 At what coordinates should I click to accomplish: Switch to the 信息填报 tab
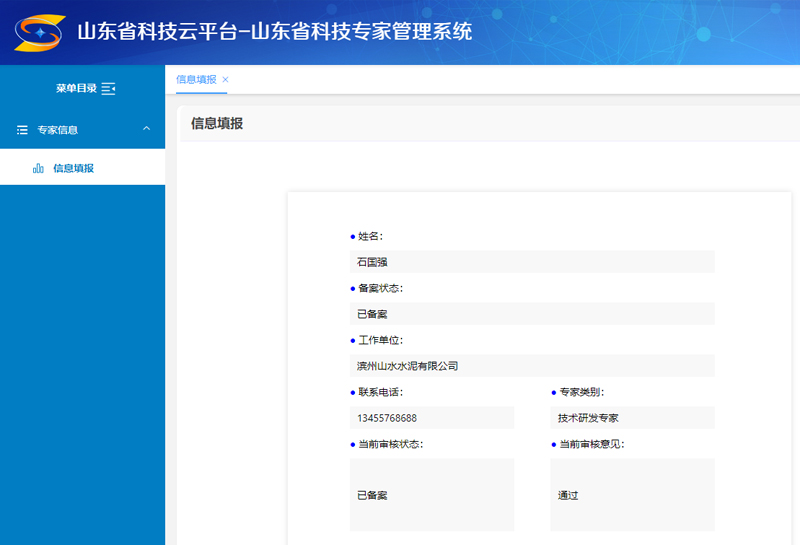click(195, 79)
